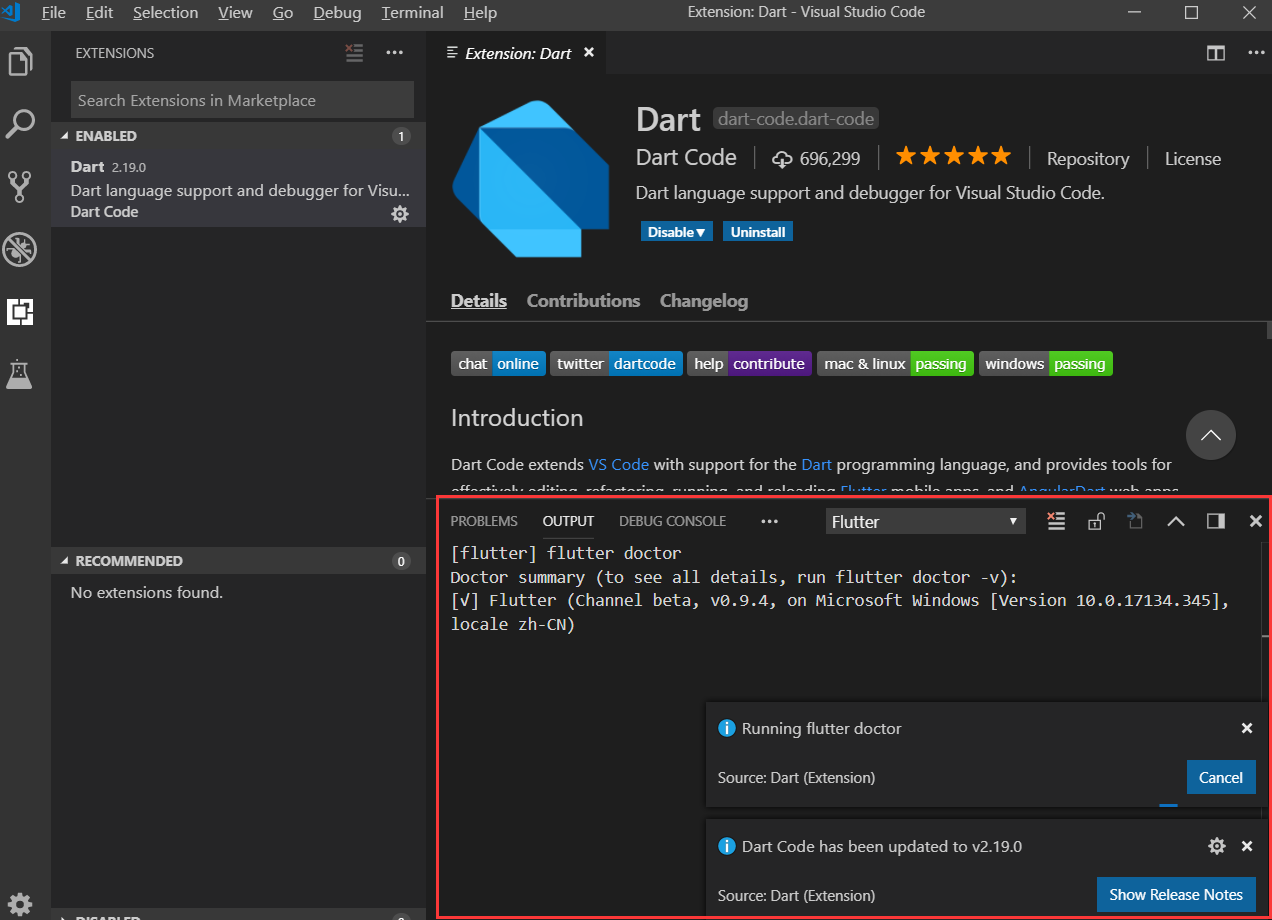Open the Edit menu
Image resolution: width=1272 pixels, height=920 pixels.
pos(99,13)
